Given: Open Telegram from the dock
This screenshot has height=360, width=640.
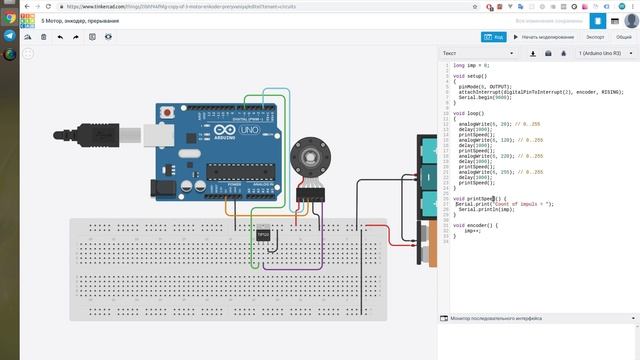Looking at the screenshot, I should point(9,36).
